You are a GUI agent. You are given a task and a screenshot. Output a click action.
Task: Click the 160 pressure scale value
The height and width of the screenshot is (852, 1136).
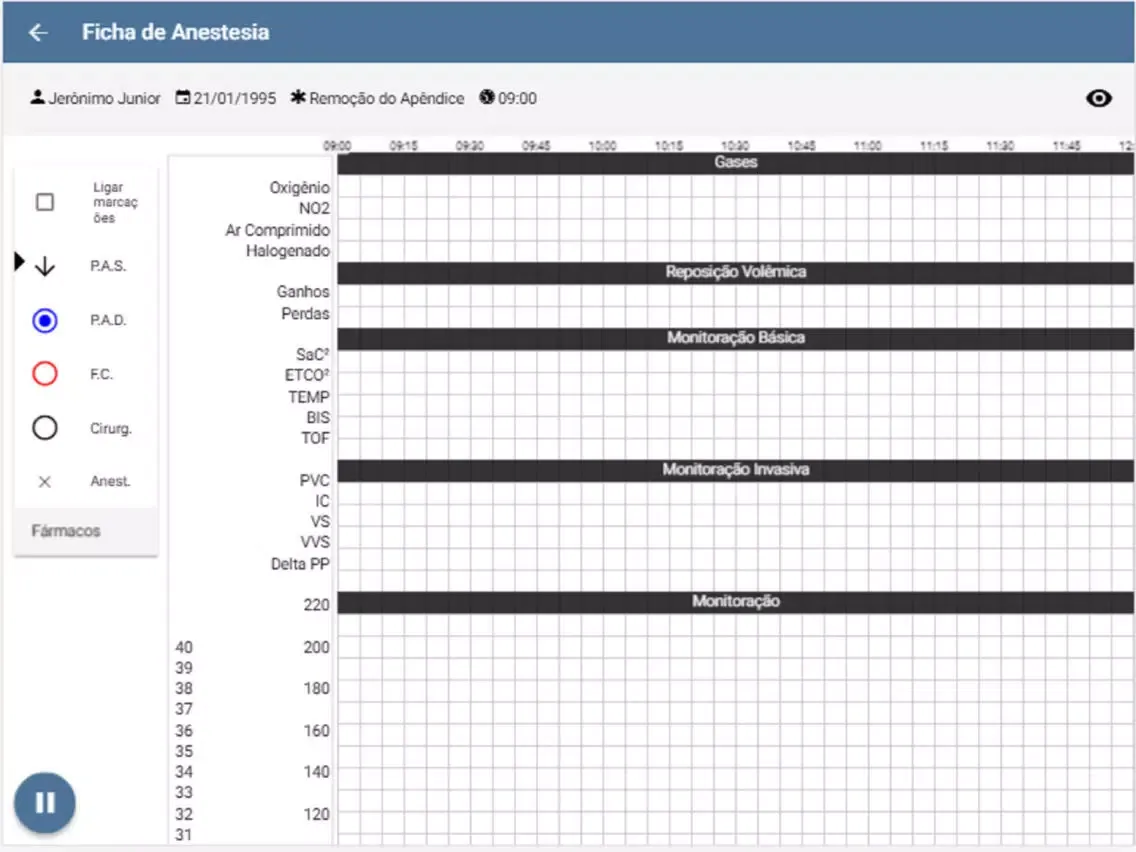[317, 731]
